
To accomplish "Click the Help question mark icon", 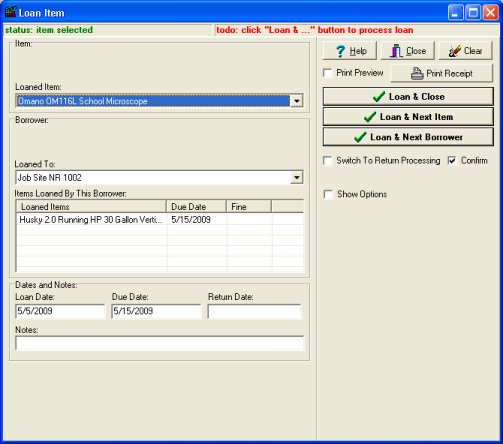I will [x=340, y=51].
